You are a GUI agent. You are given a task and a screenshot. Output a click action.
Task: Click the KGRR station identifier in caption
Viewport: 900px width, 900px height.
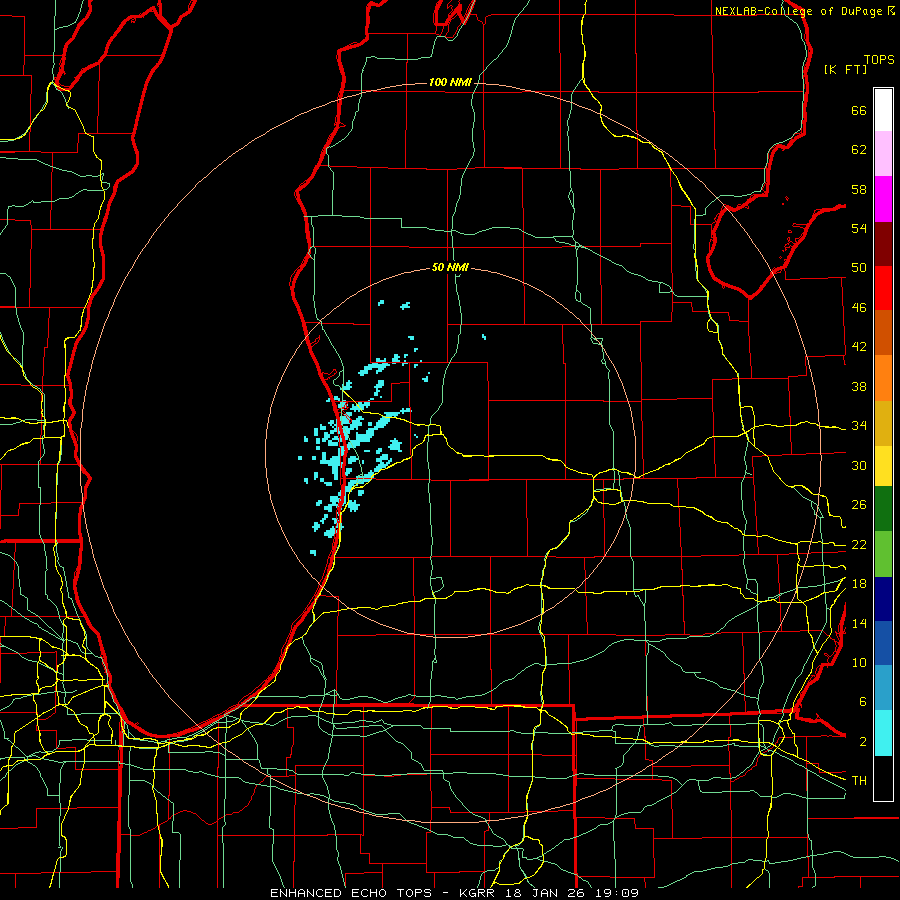pos(476,893)
